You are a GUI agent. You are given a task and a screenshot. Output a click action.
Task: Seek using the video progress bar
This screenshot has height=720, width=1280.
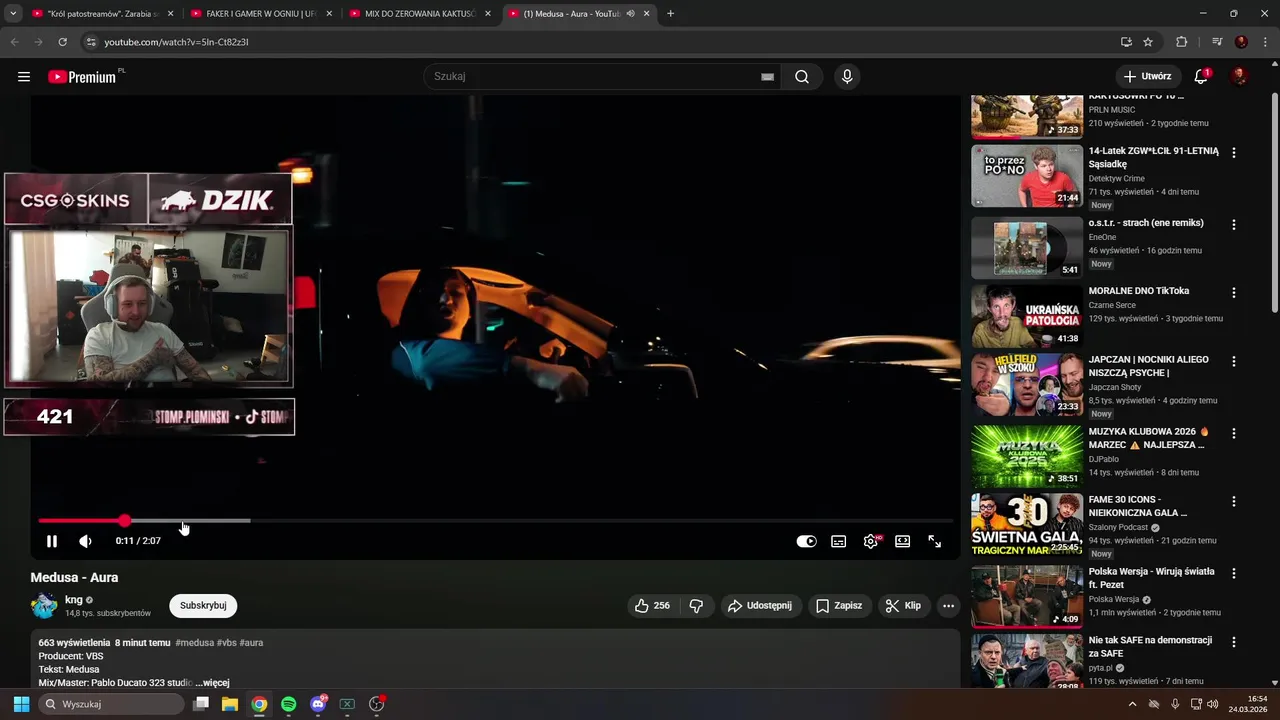click(x=496, y=521)
